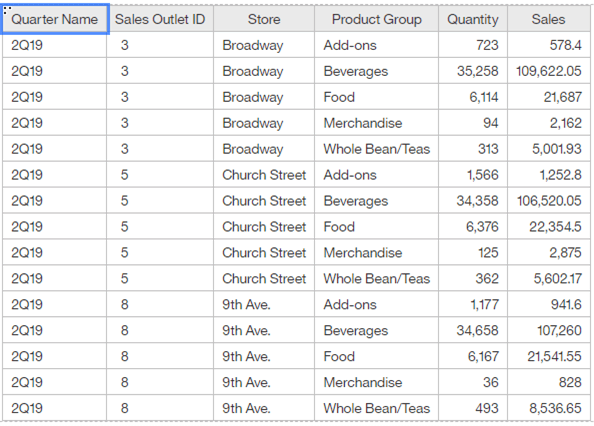Viewport: 594px width, 426px height.
Task: Click the Sales Outlet ID column header
Action: pos(160,19)
